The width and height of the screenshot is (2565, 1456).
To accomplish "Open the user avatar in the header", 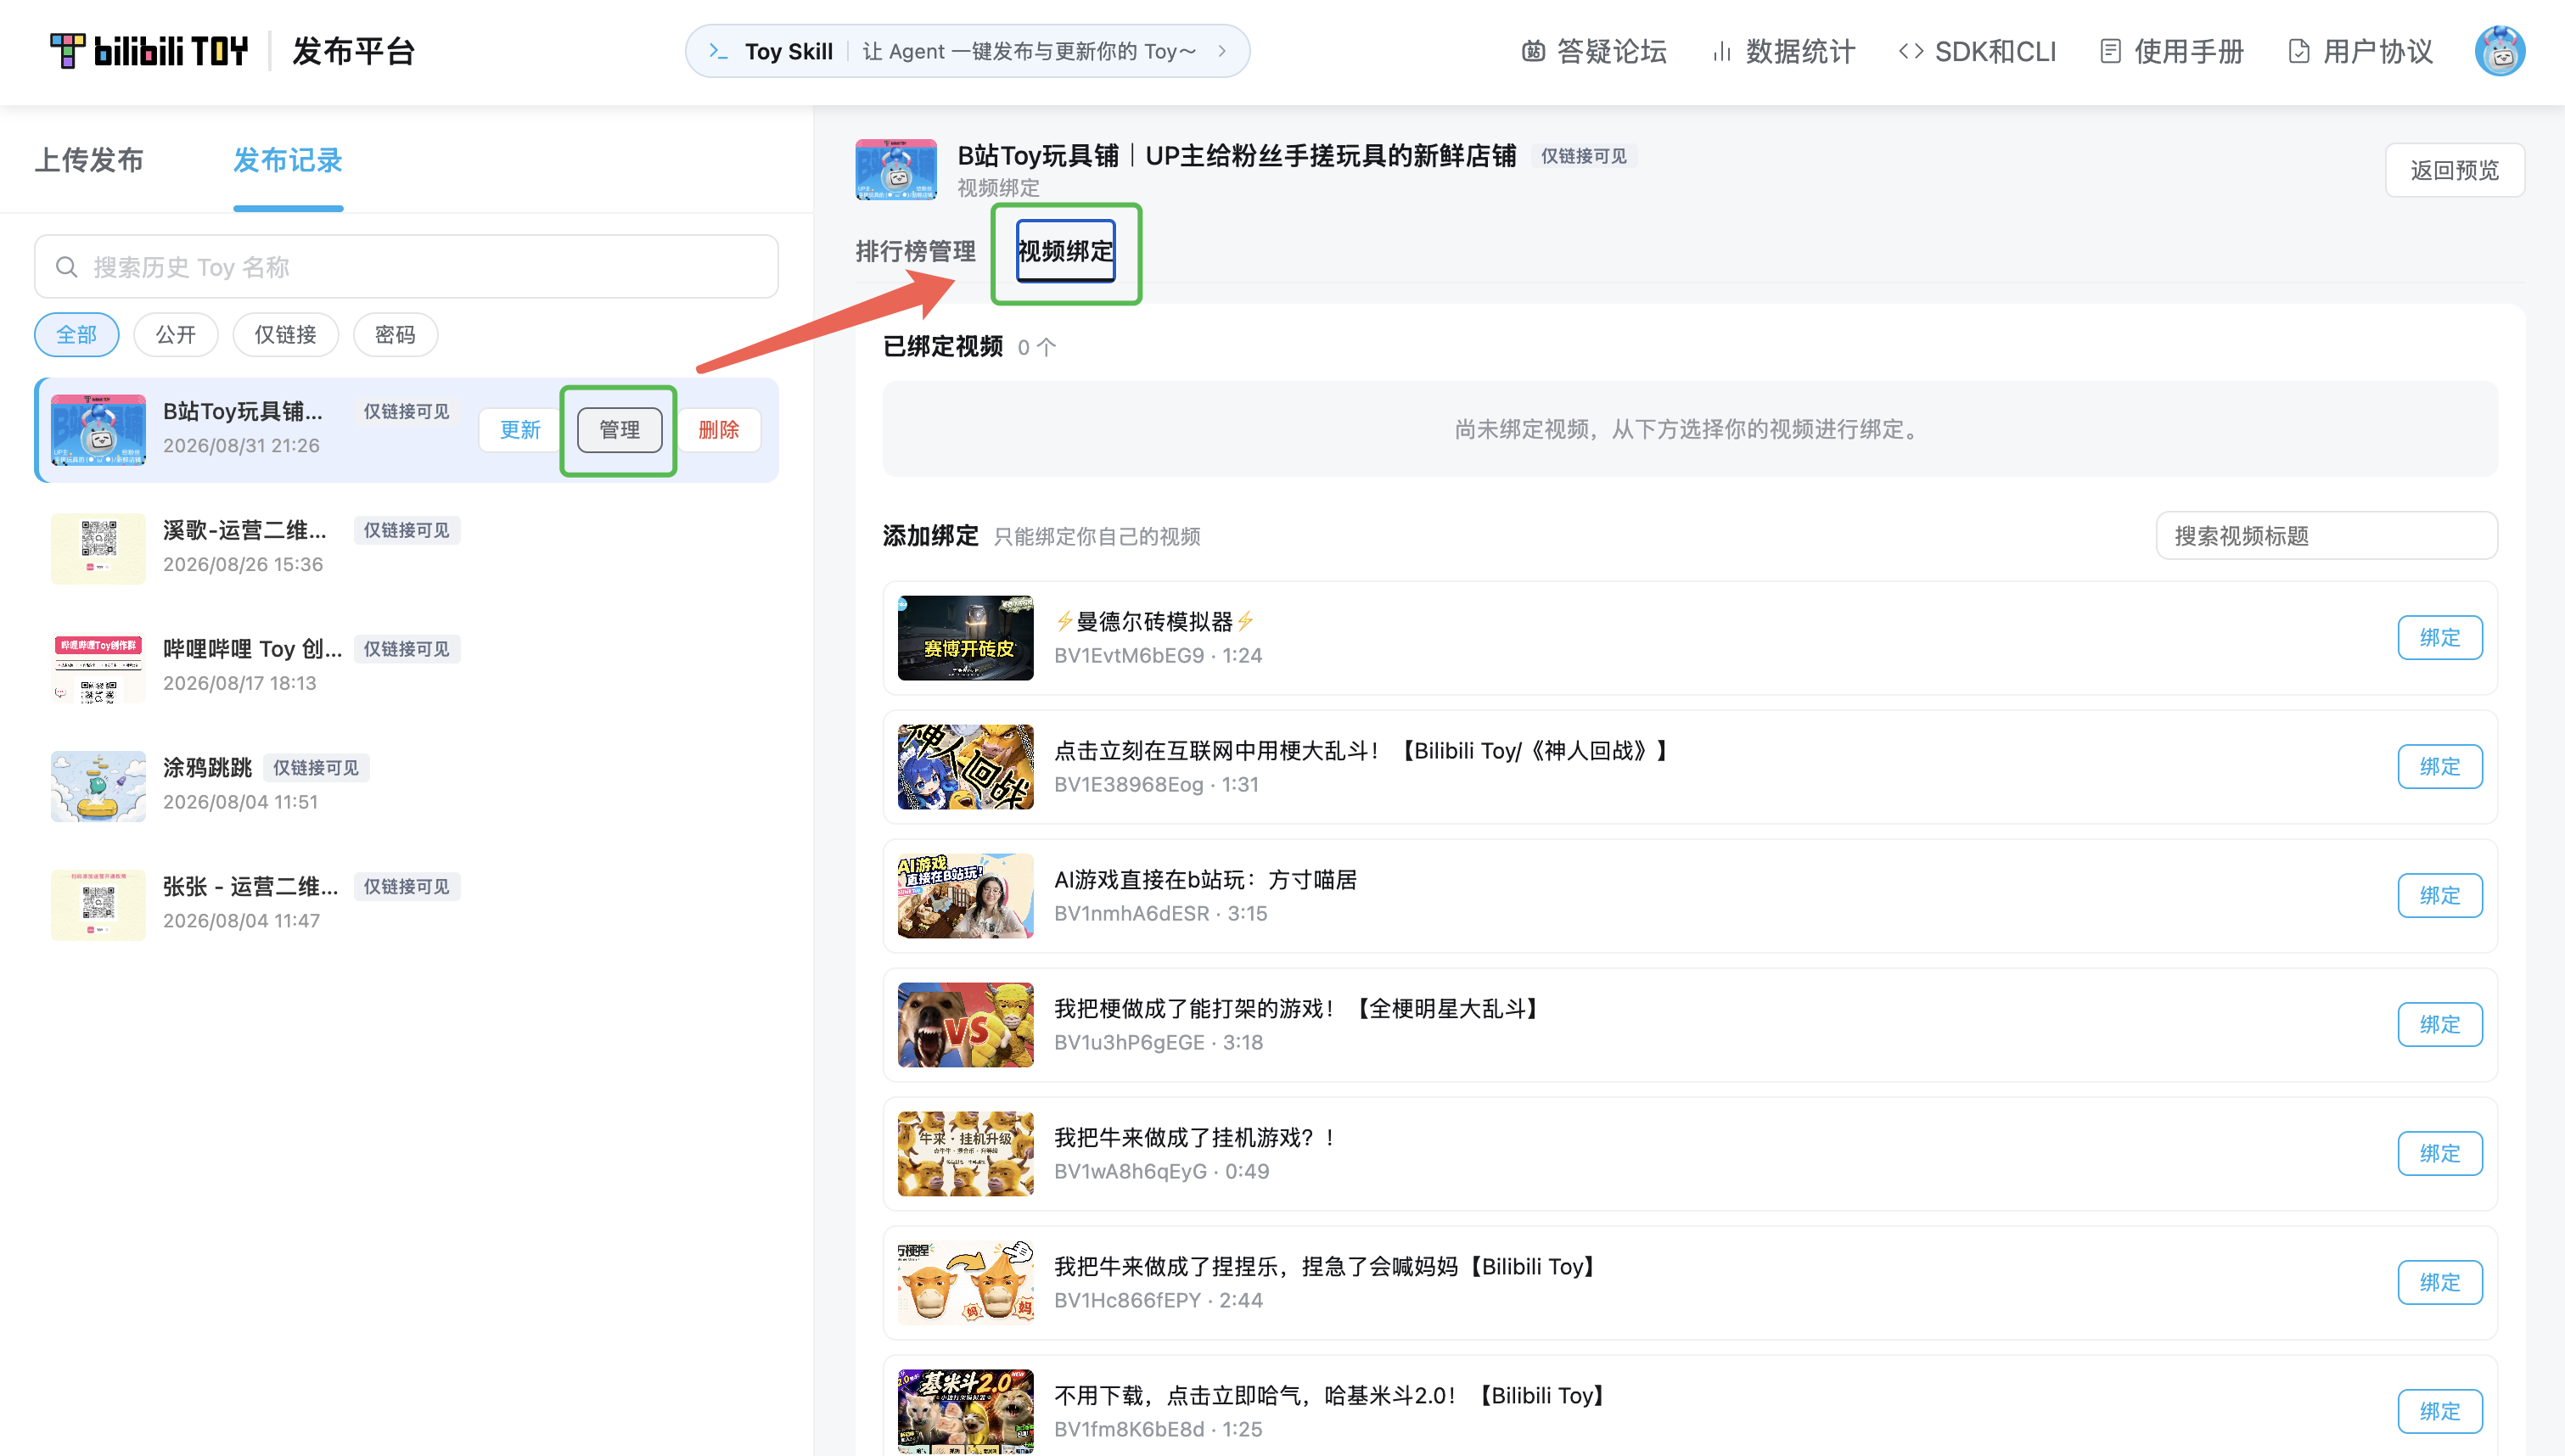I will pyautogui.click(x=2499, y=51).
